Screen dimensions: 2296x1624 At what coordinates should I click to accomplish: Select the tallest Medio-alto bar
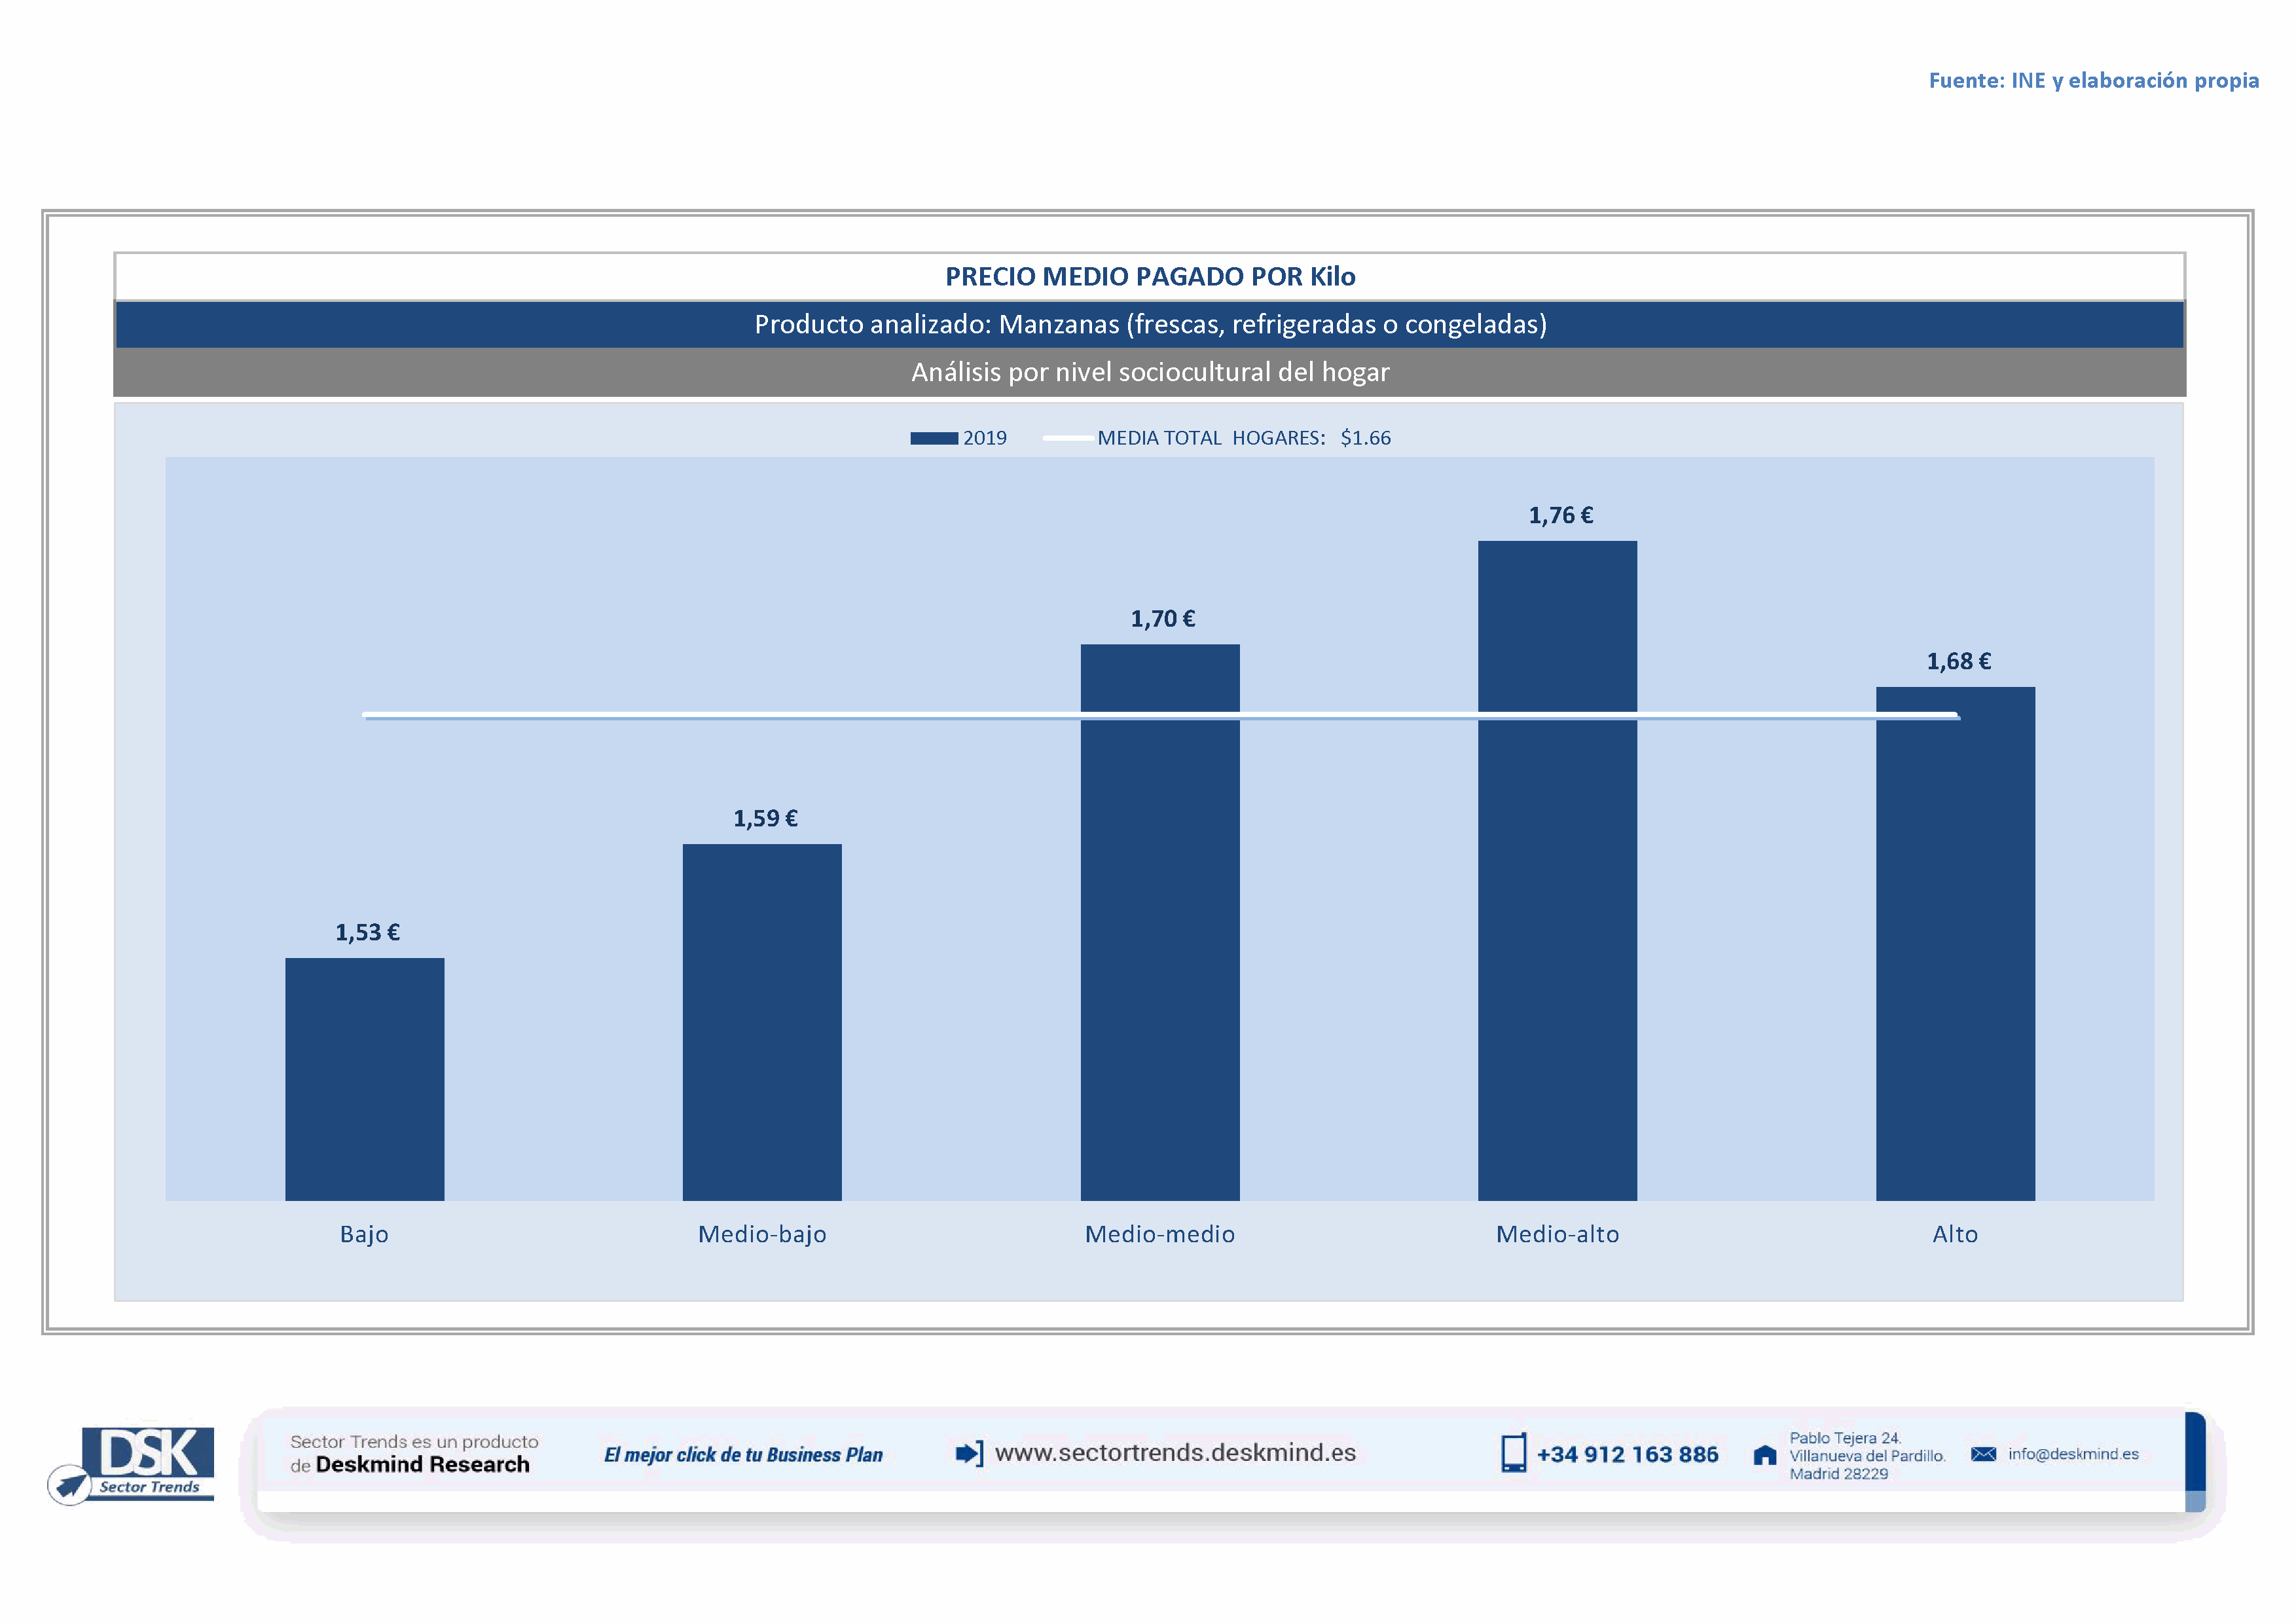1557,870
